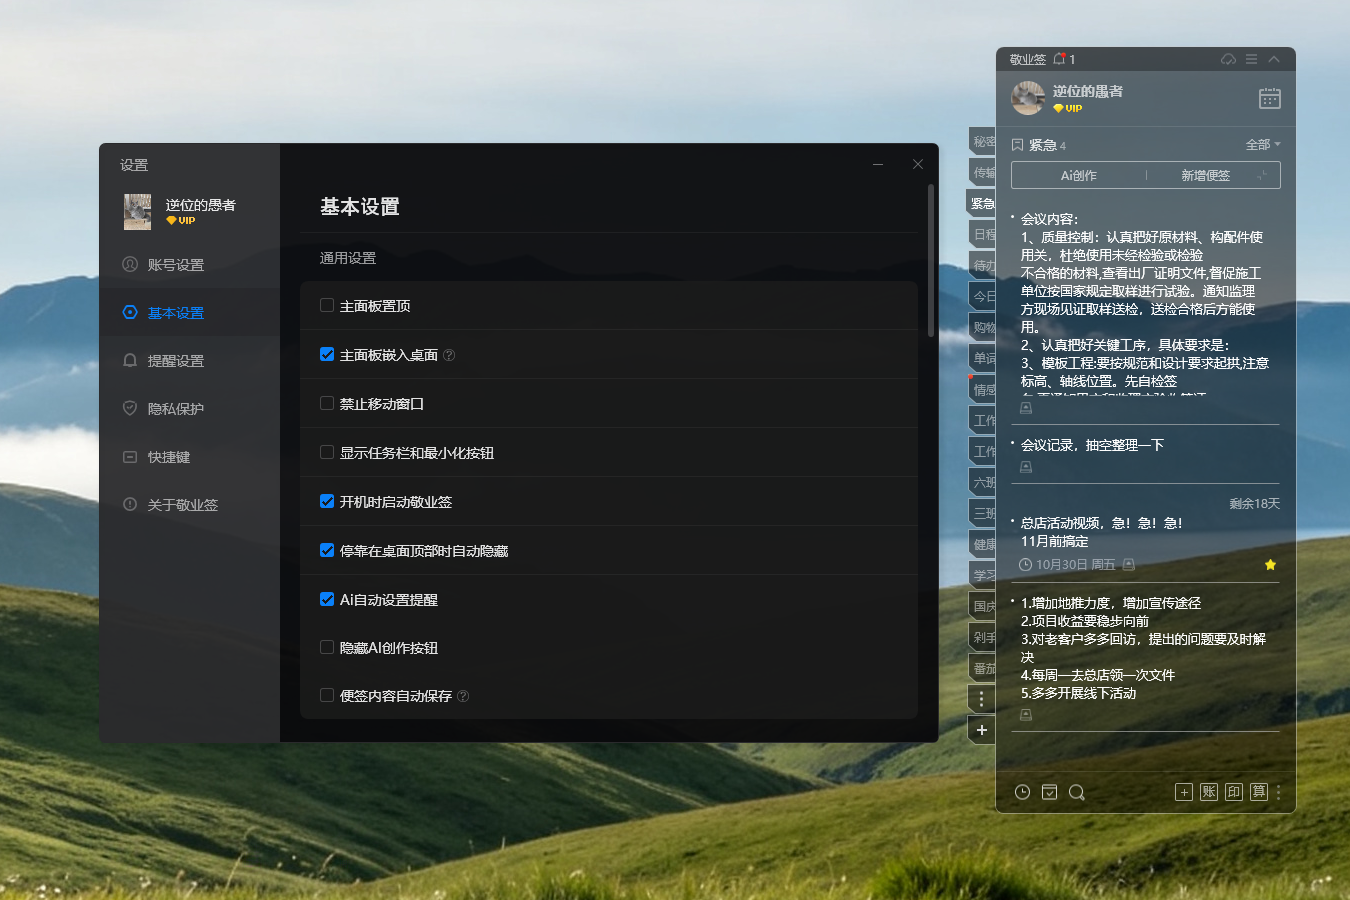Click the plus button to add a category tab
Viewport: 1350px width, 900px height.
click(982, 730)
